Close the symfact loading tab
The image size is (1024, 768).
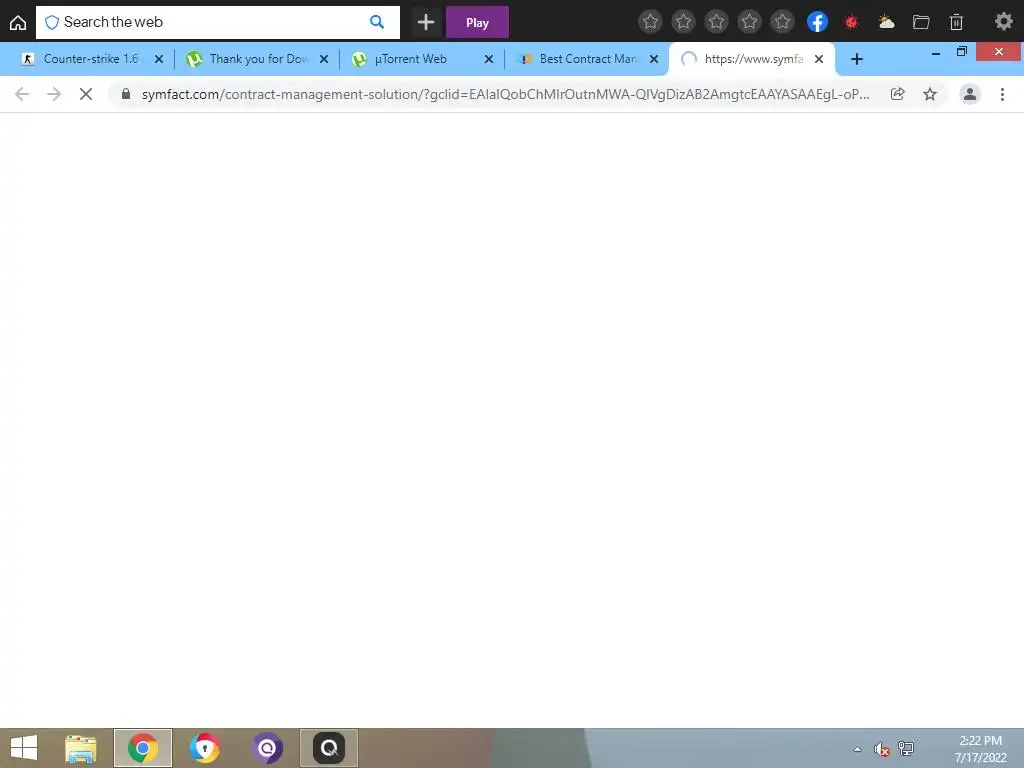(x=819, y=59)
